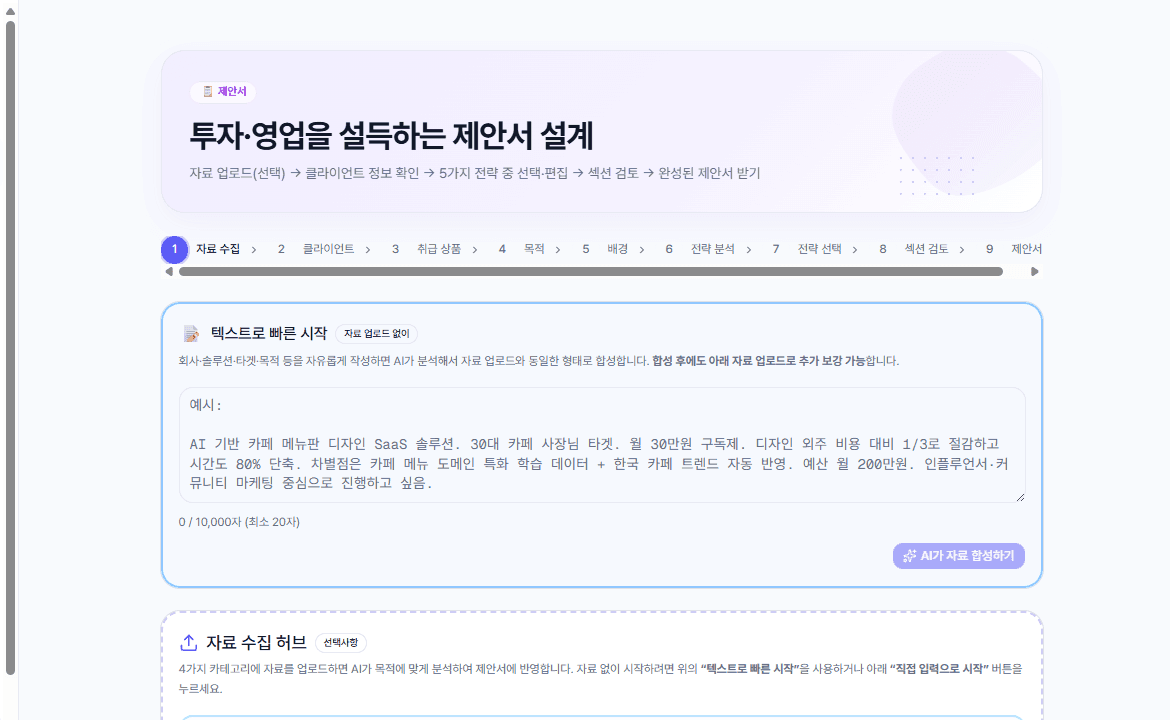Image resolution: width=1170 pixels, height=720 pixels.
Task: Click the chevron after 전략 선택
Action: pyautogui.click(x=855, y=250)
